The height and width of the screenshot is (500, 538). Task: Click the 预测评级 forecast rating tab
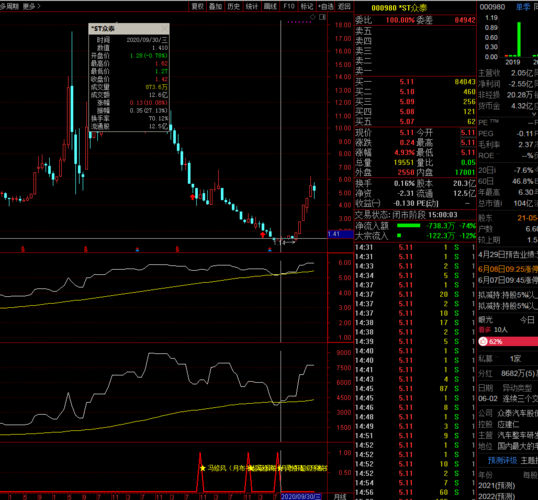(x=502, y=461)
